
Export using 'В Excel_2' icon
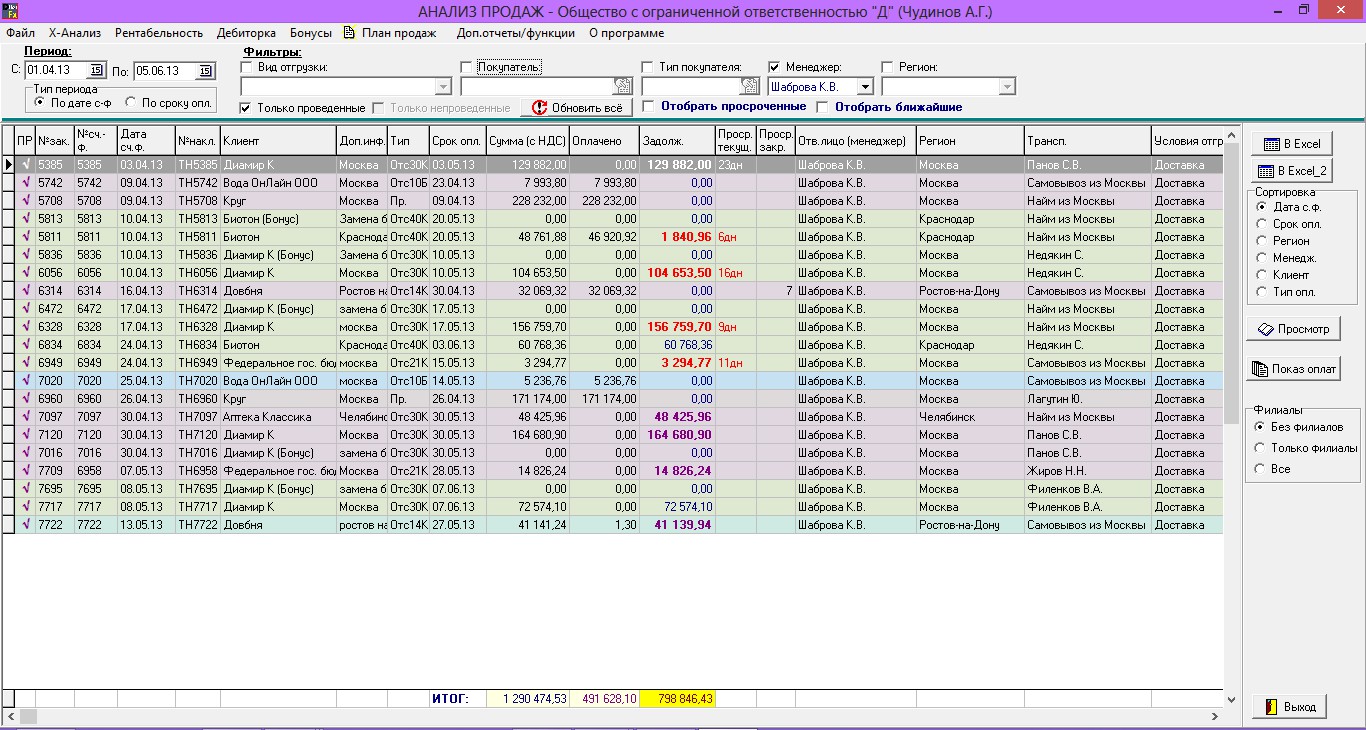pos(1266,171)
